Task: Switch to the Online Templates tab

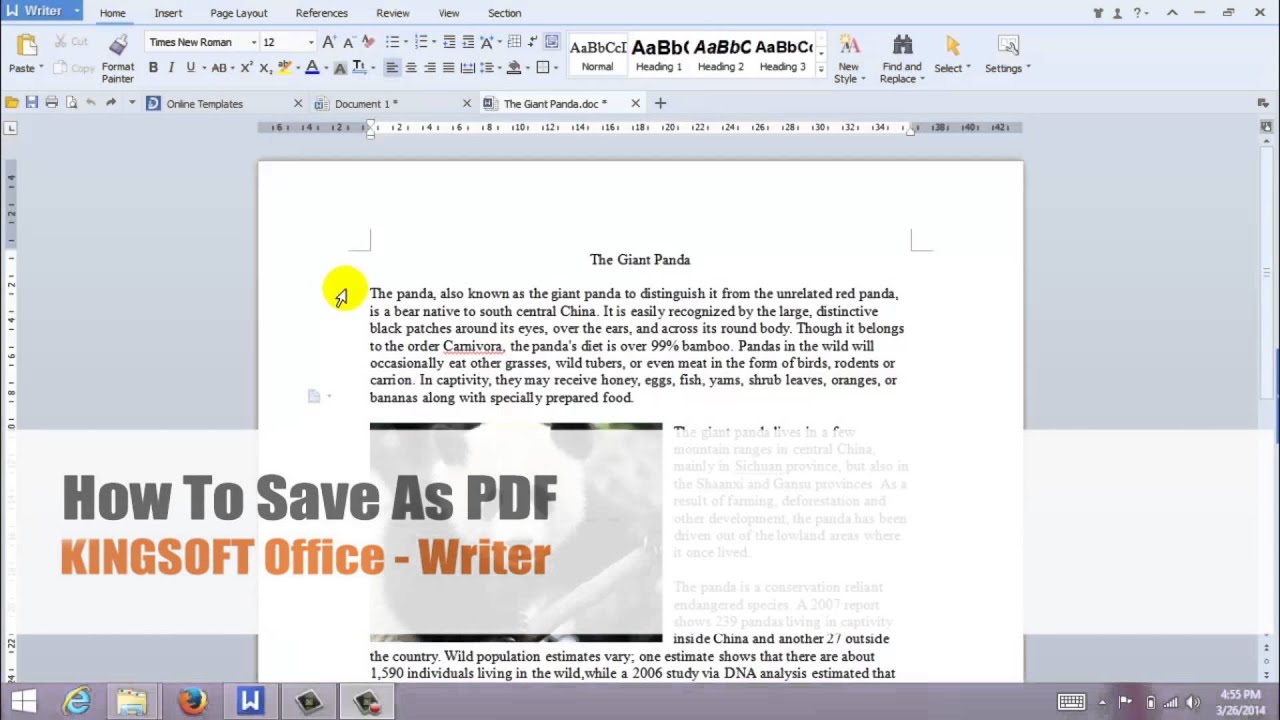Action: pyautogui.click(x=224, y=104)
